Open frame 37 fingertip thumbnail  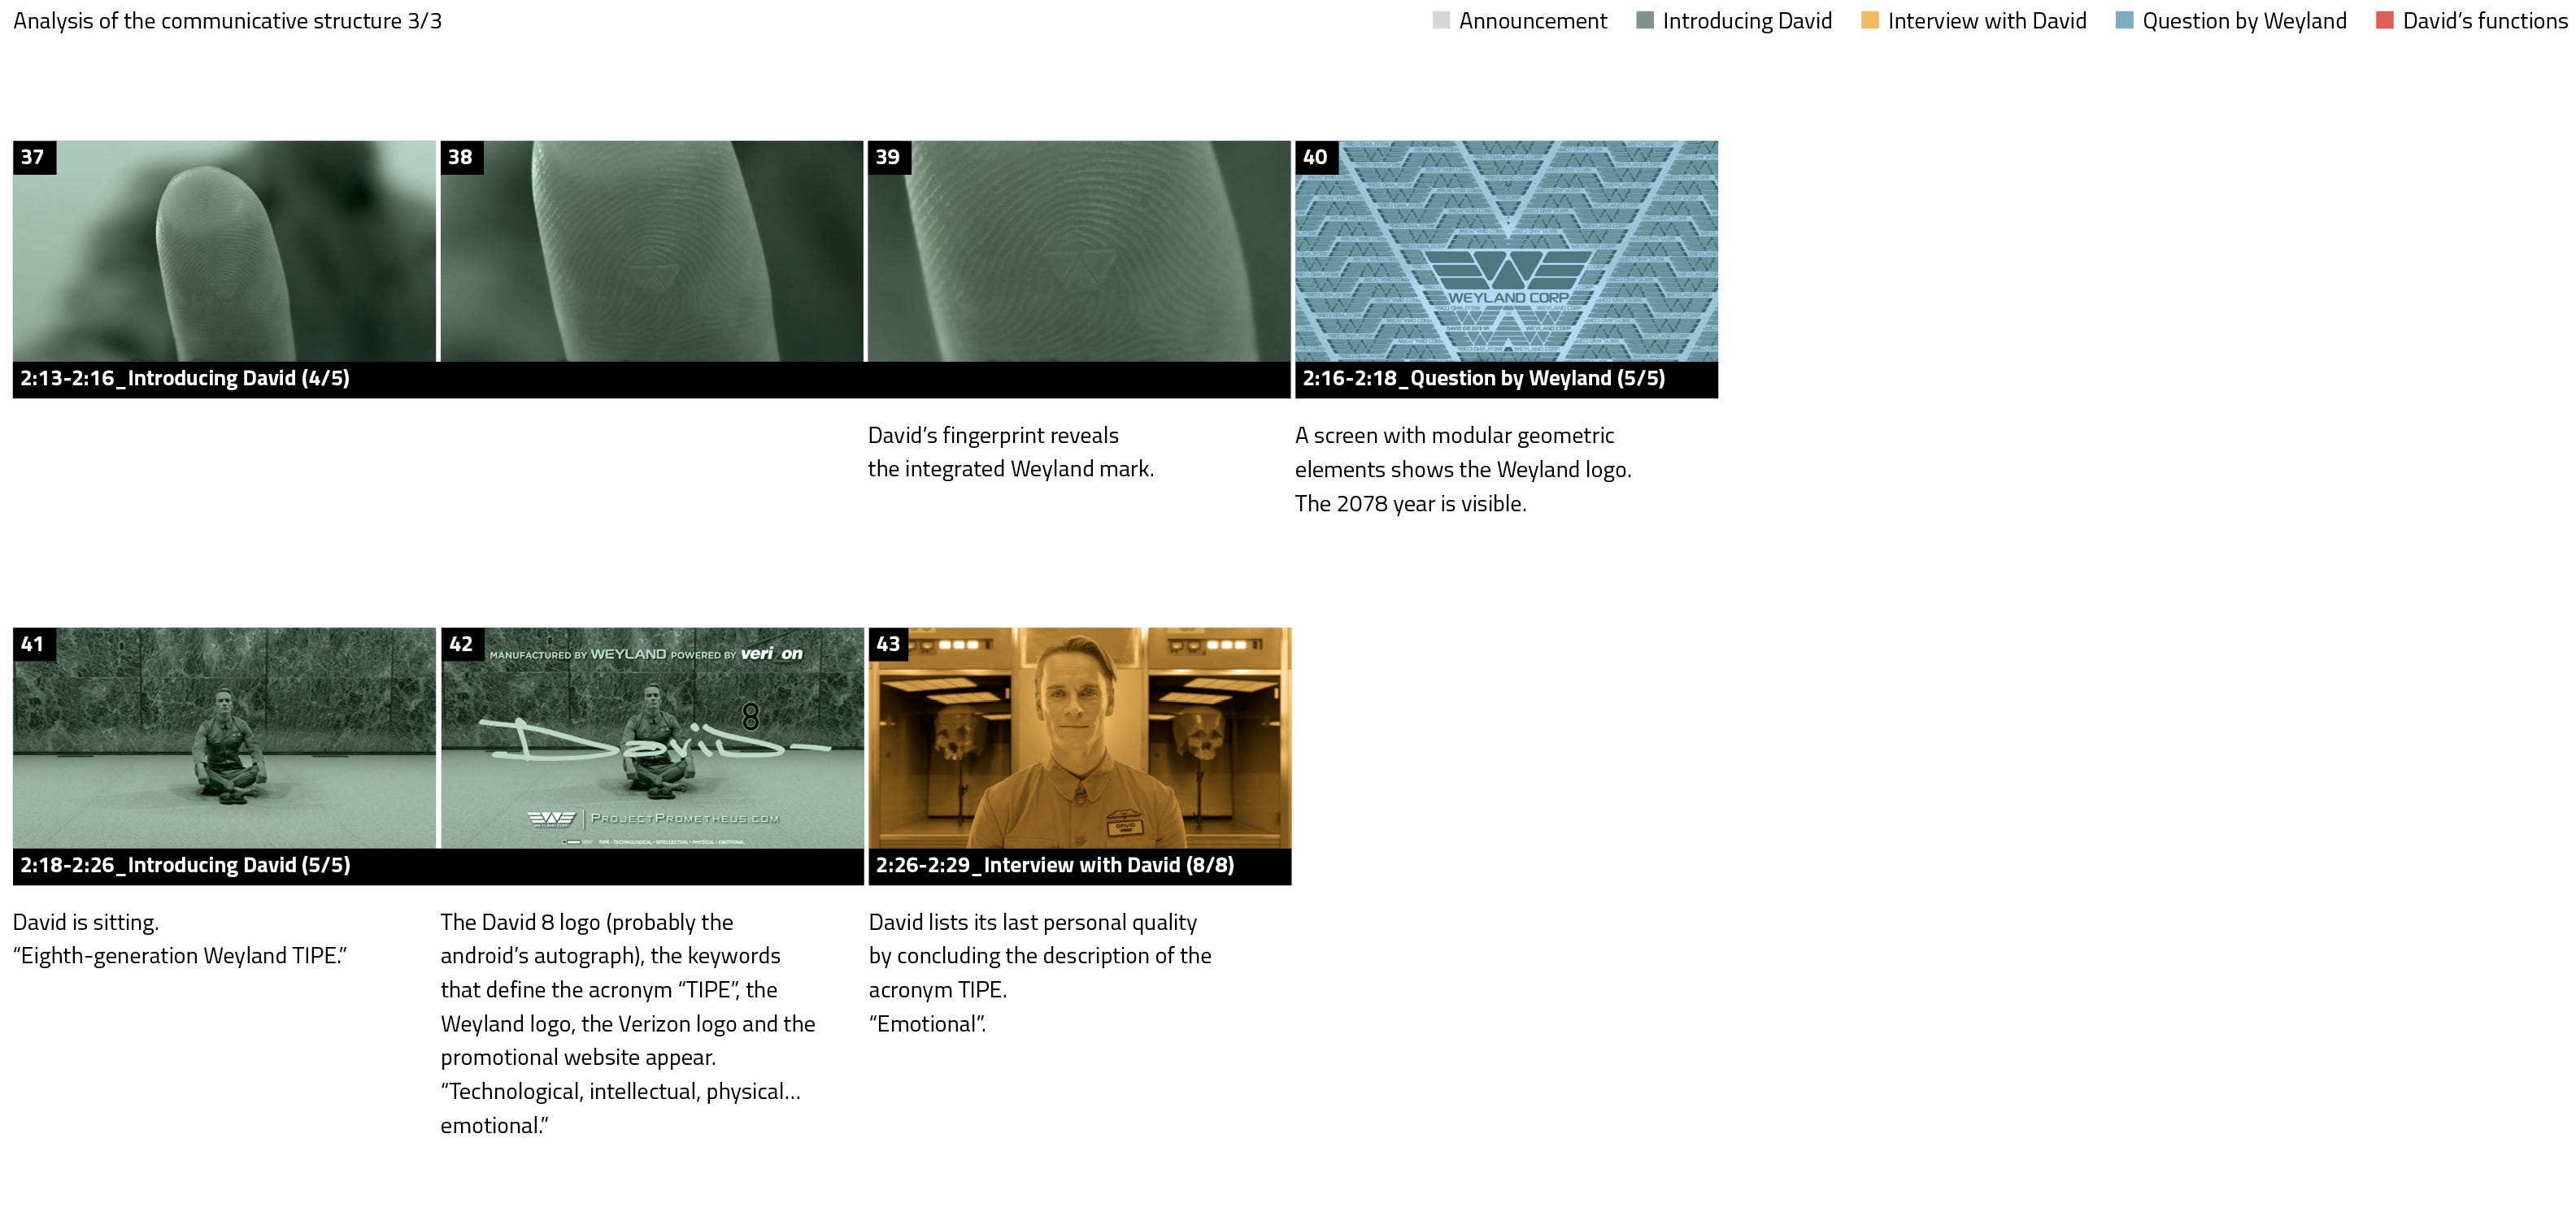tap(224, 251)
